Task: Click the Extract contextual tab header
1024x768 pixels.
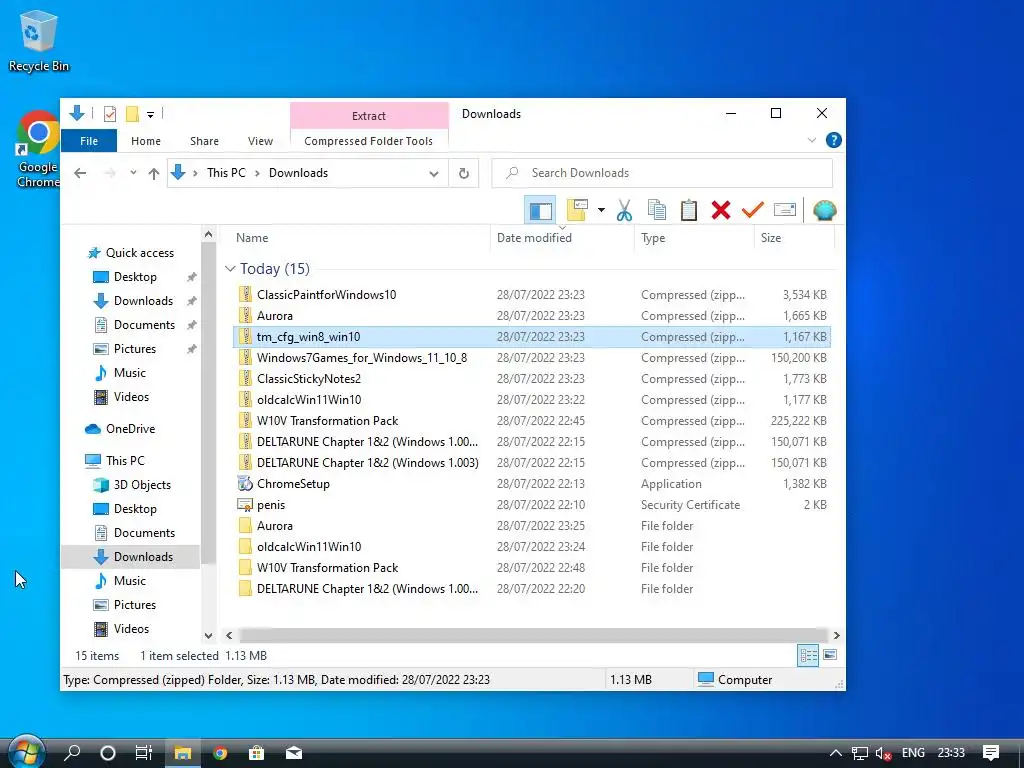Action: (x=369, y=116)
